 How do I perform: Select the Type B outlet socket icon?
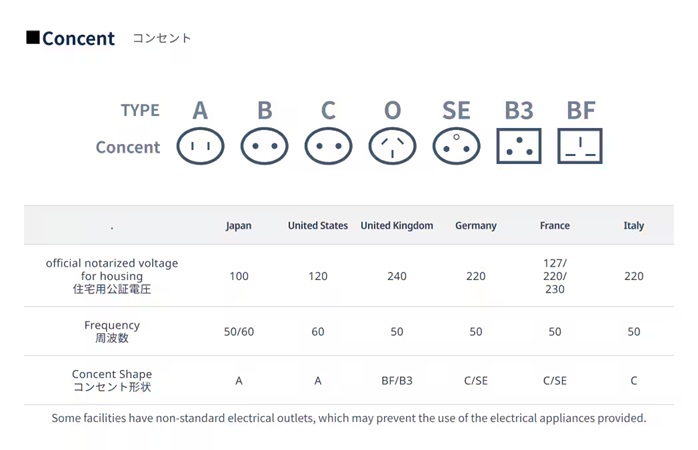[x=264, y=147]
